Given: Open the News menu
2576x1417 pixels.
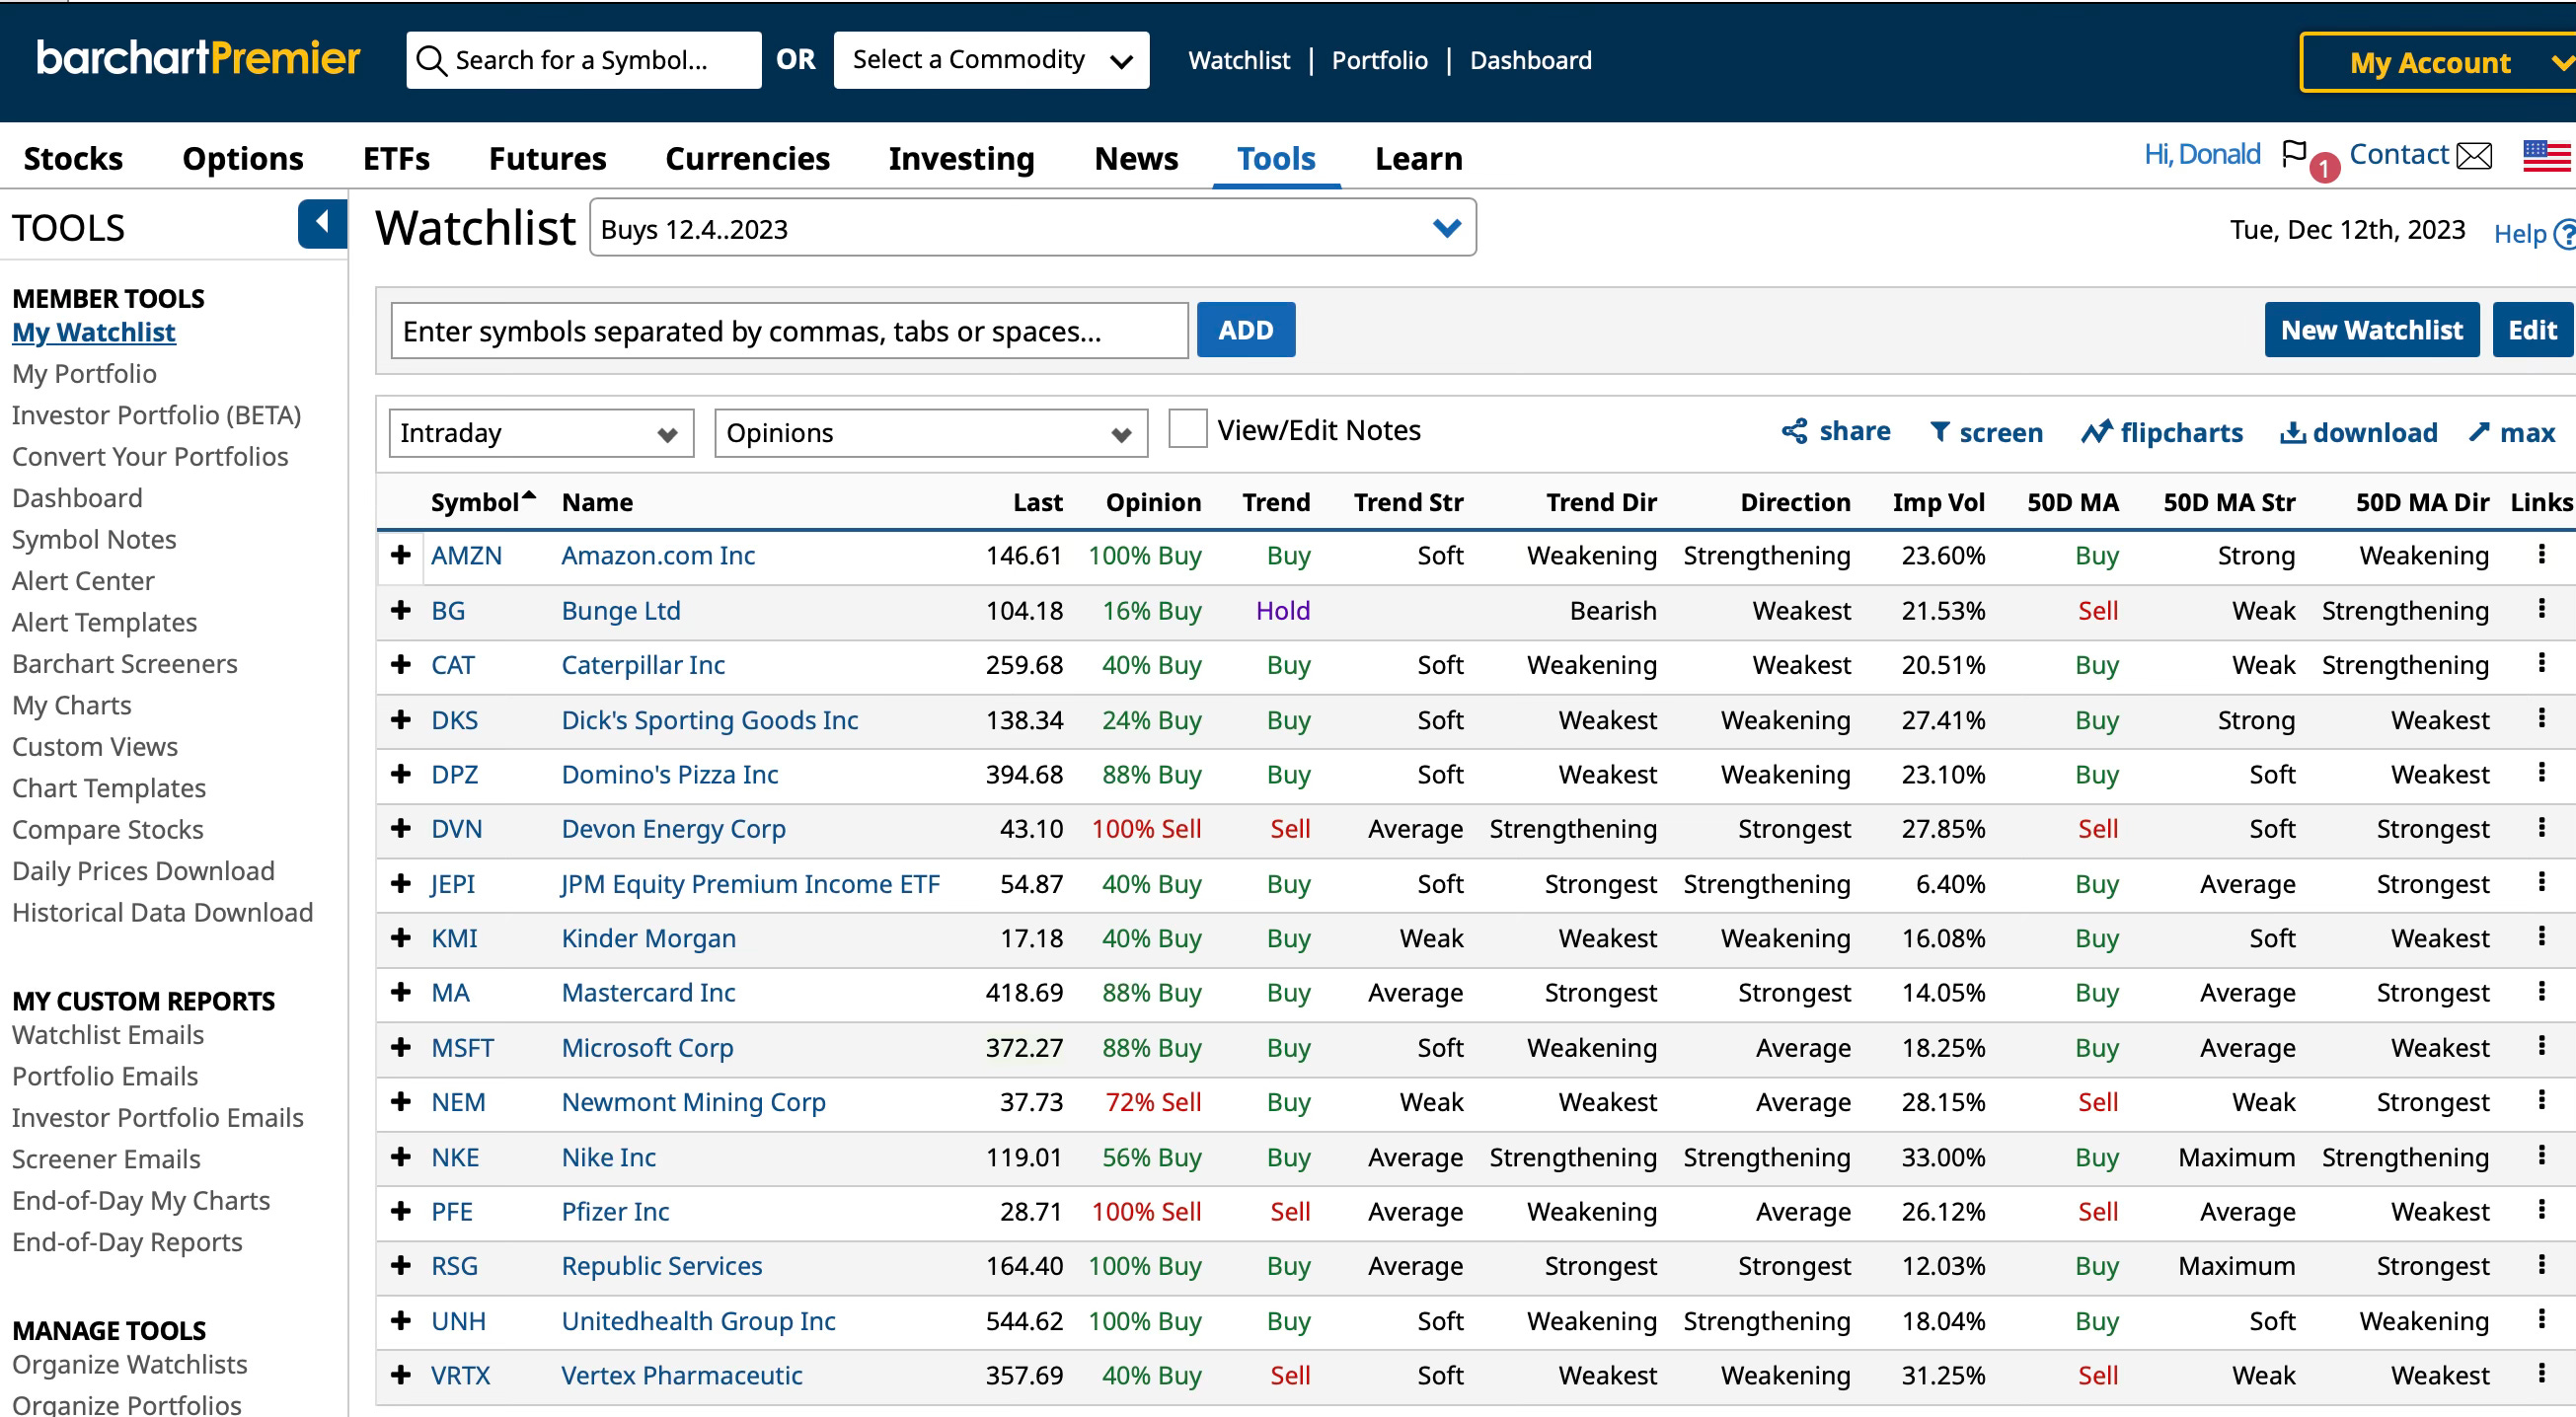Looking at the screenshot, I should (1136, 158).
